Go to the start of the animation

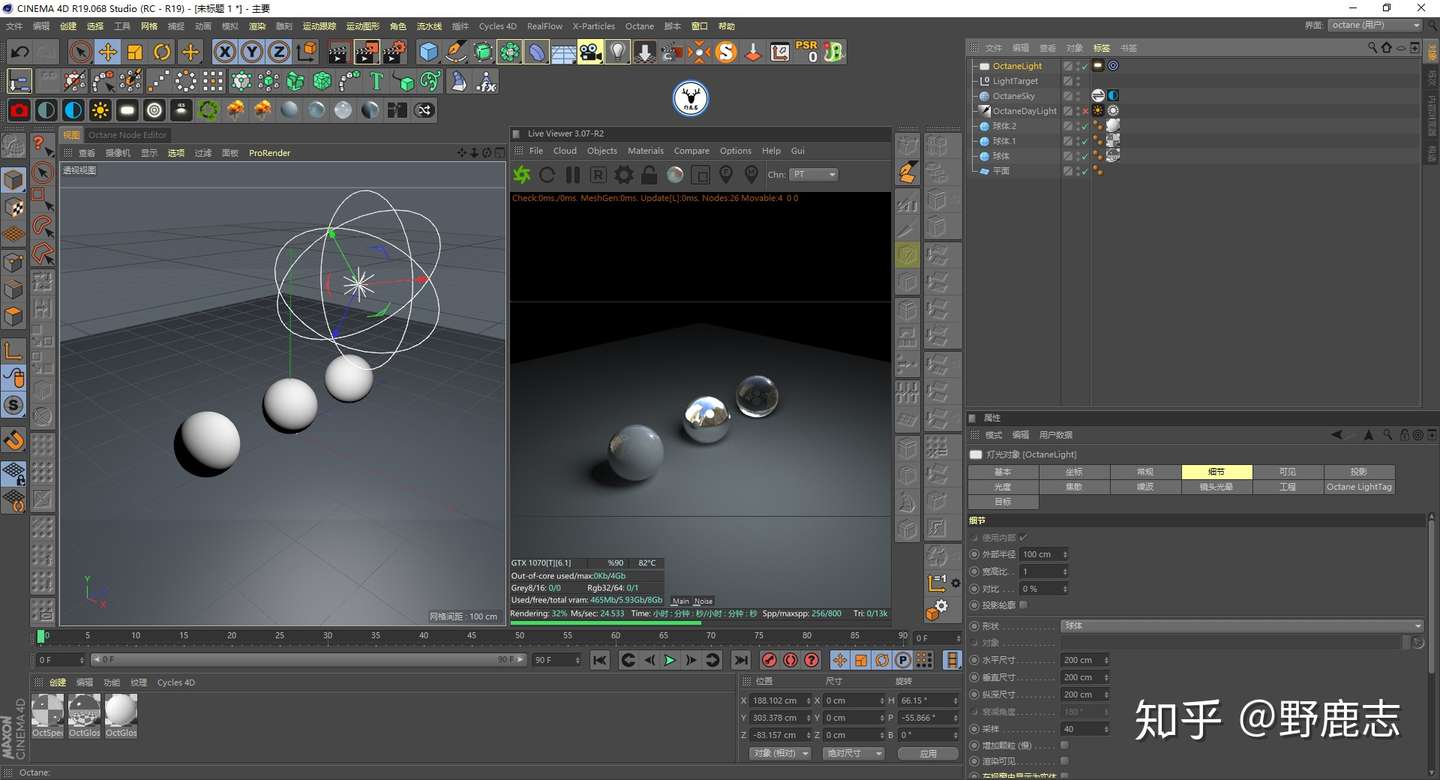click(x=599, y=660)
